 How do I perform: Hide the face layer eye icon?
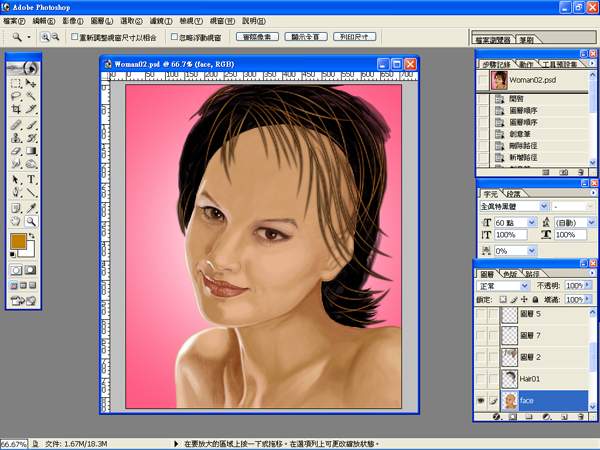coord(481,401)
